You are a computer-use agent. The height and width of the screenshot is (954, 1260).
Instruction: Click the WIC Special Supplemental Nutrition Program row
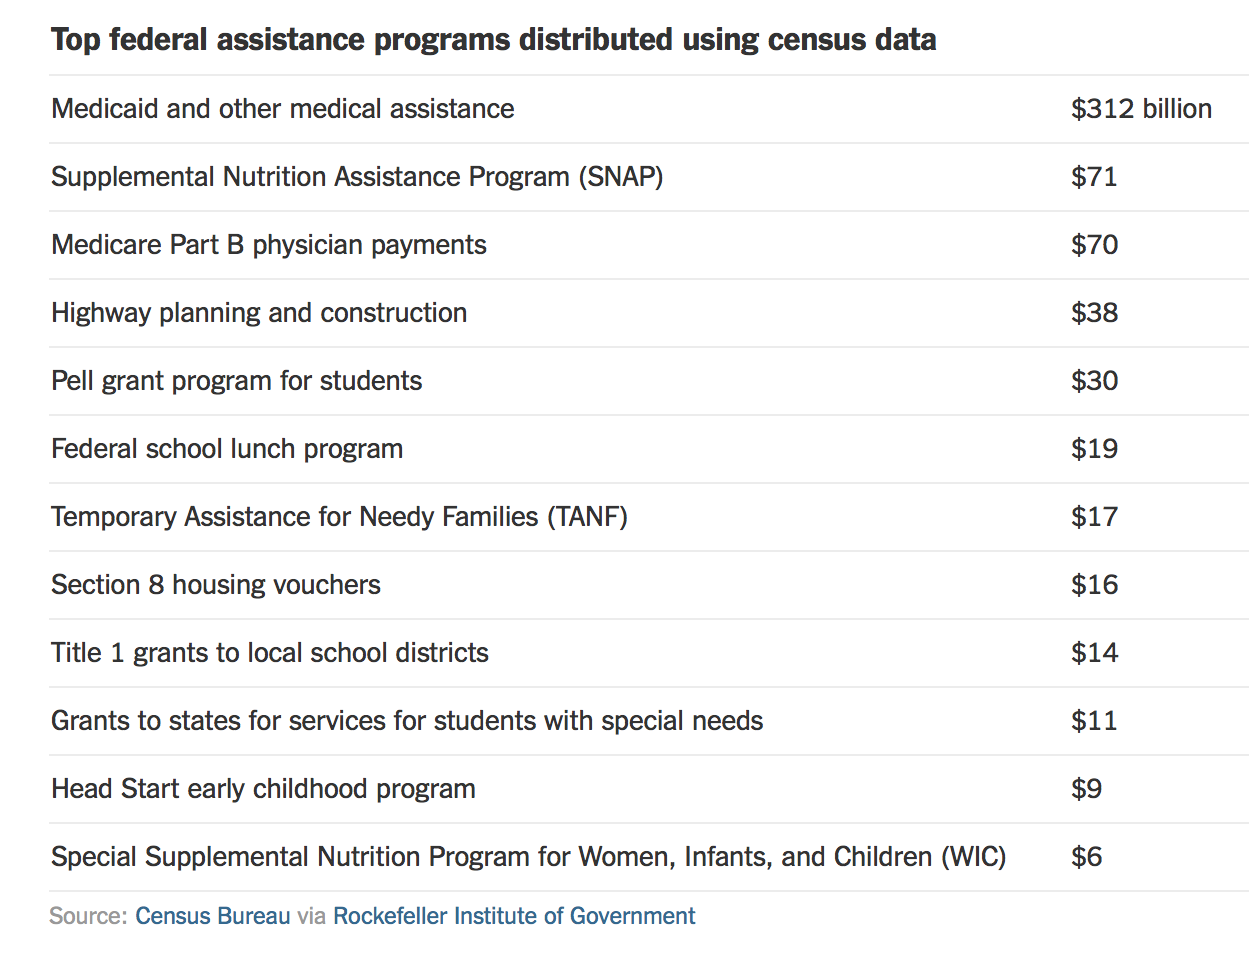pos(528,857)
